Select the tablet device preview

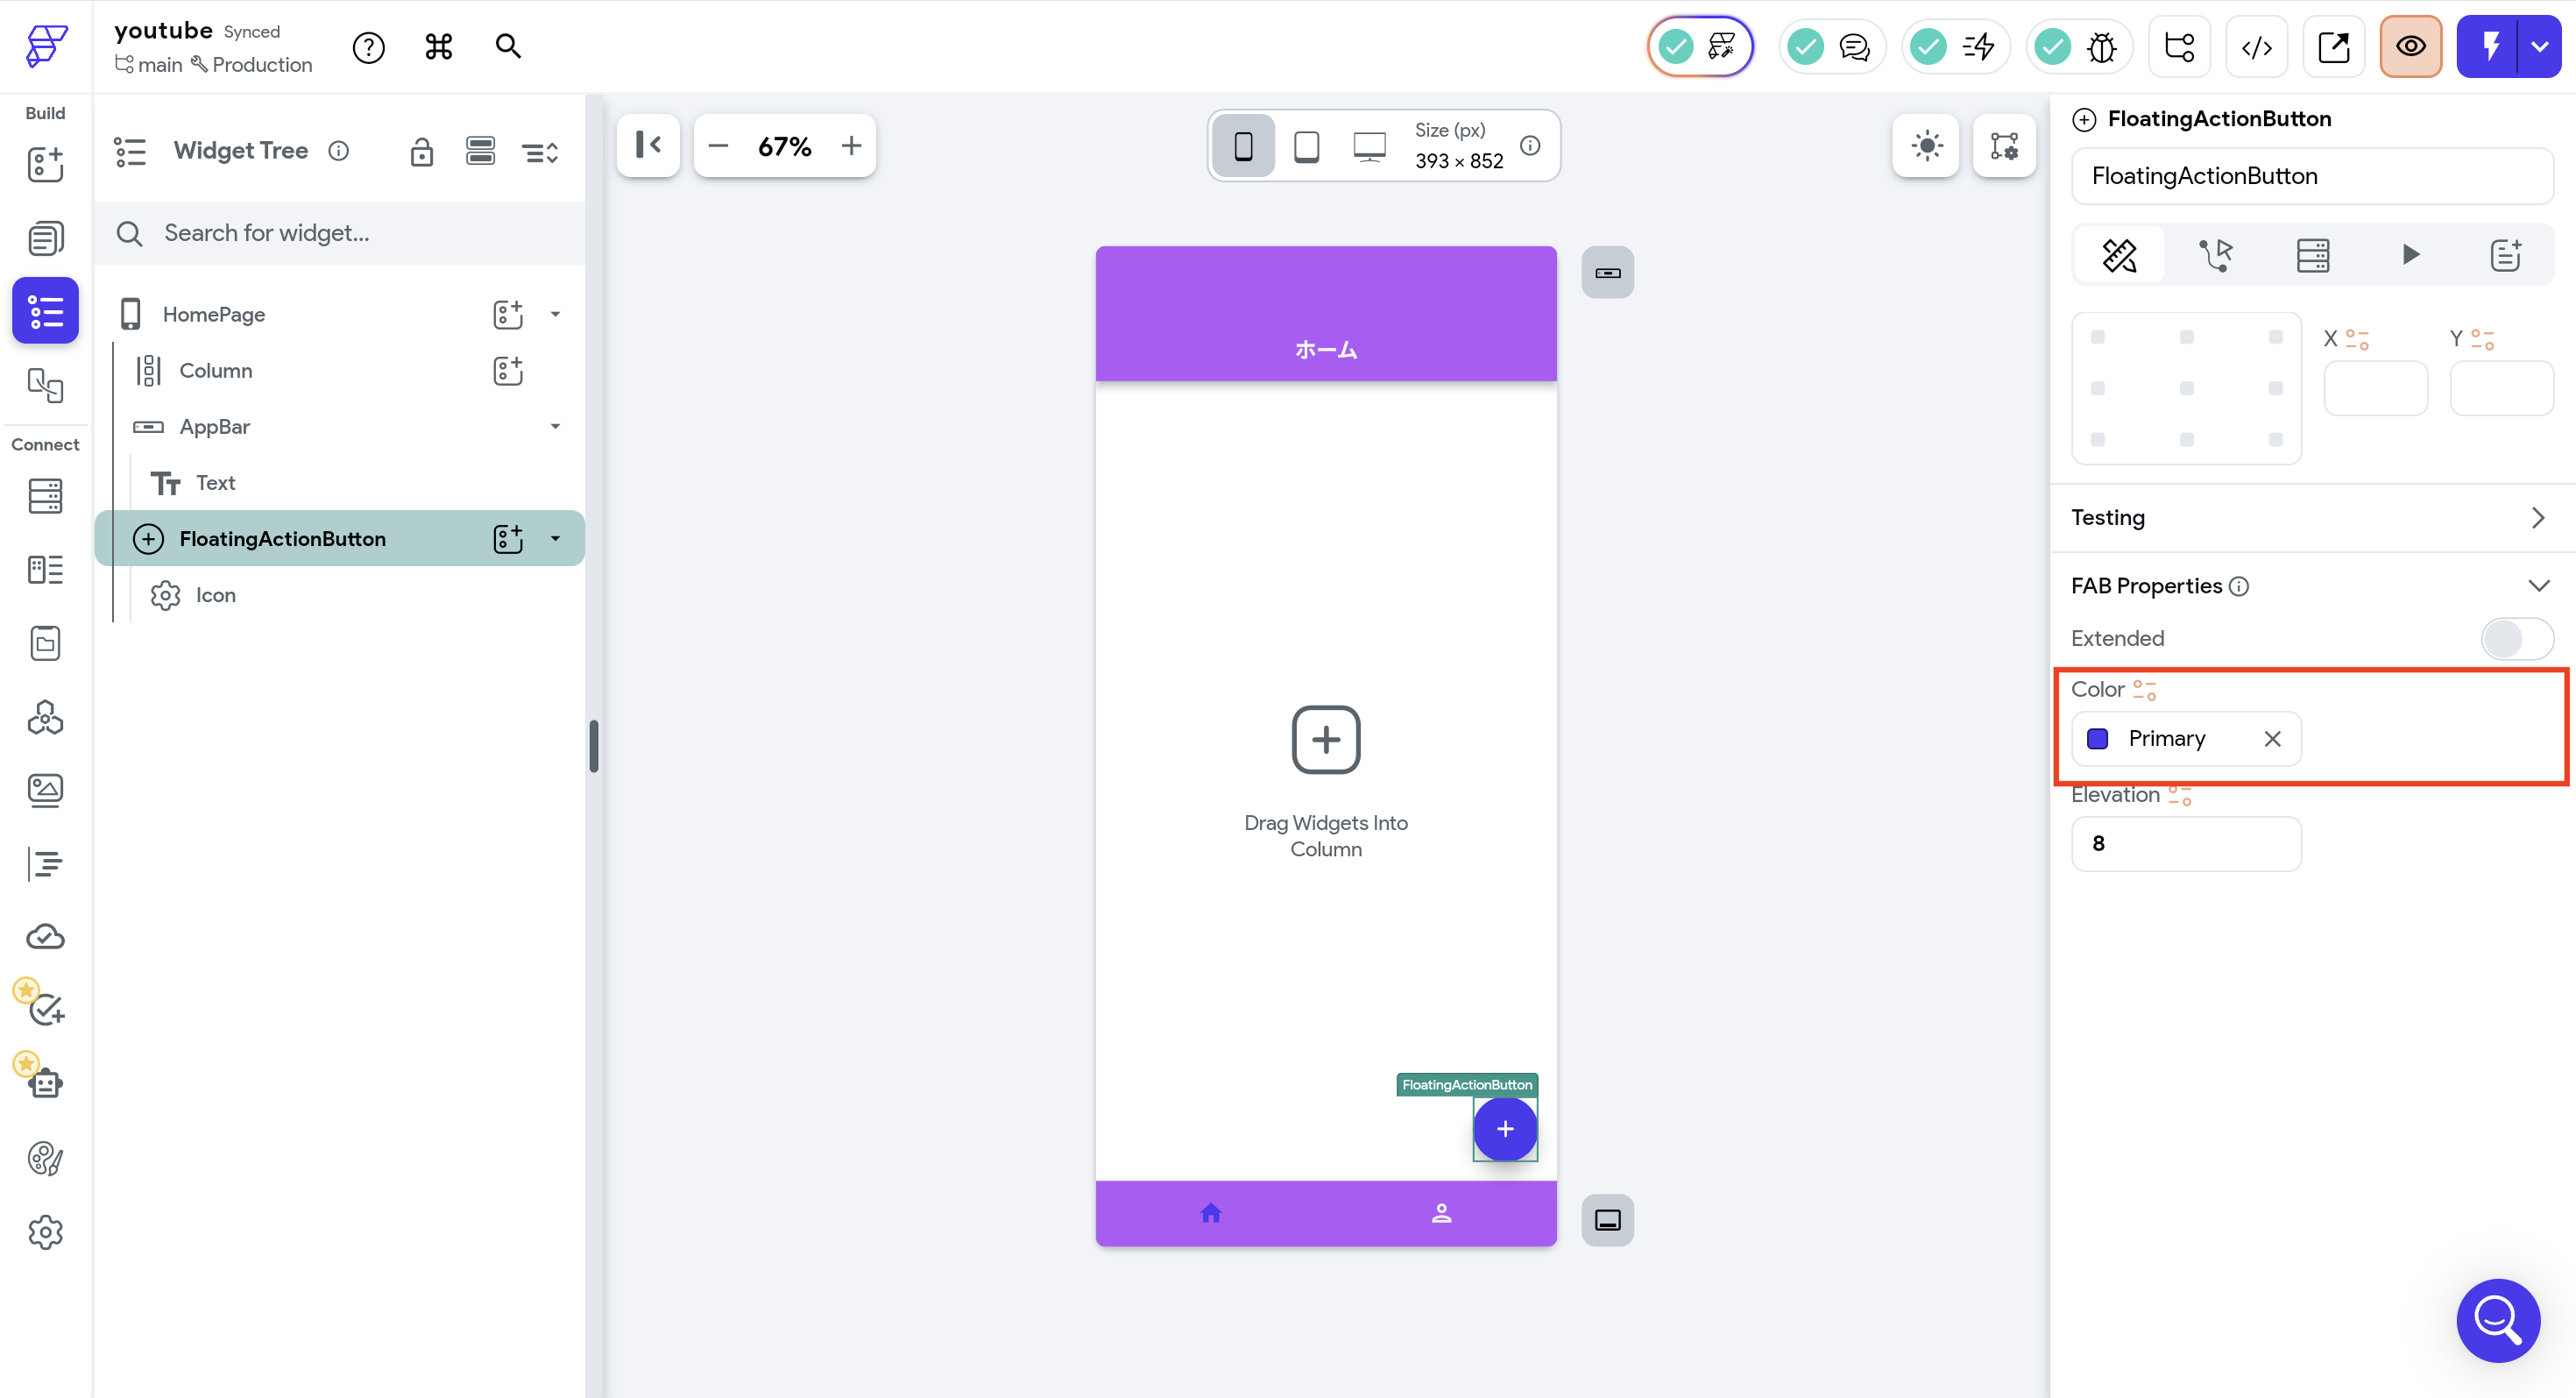click(1306, 146)
